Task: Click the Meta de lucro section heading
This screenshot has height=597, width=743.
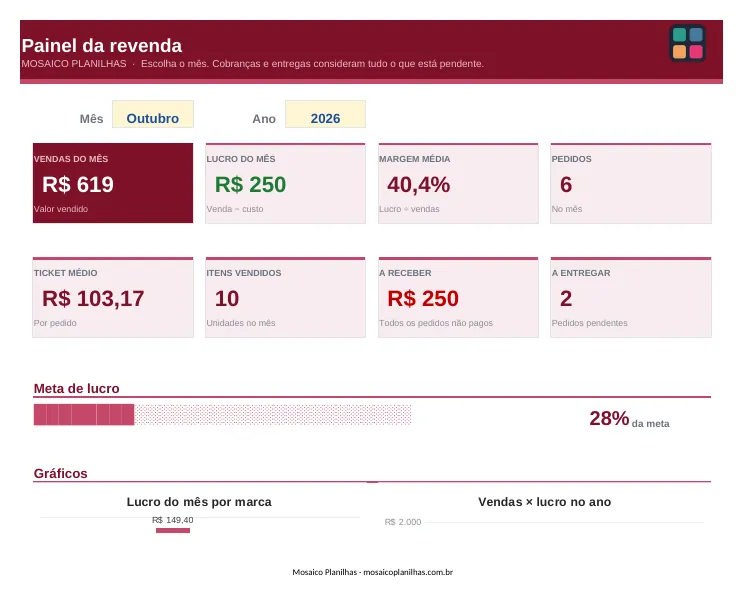Action: click(76, 389)
